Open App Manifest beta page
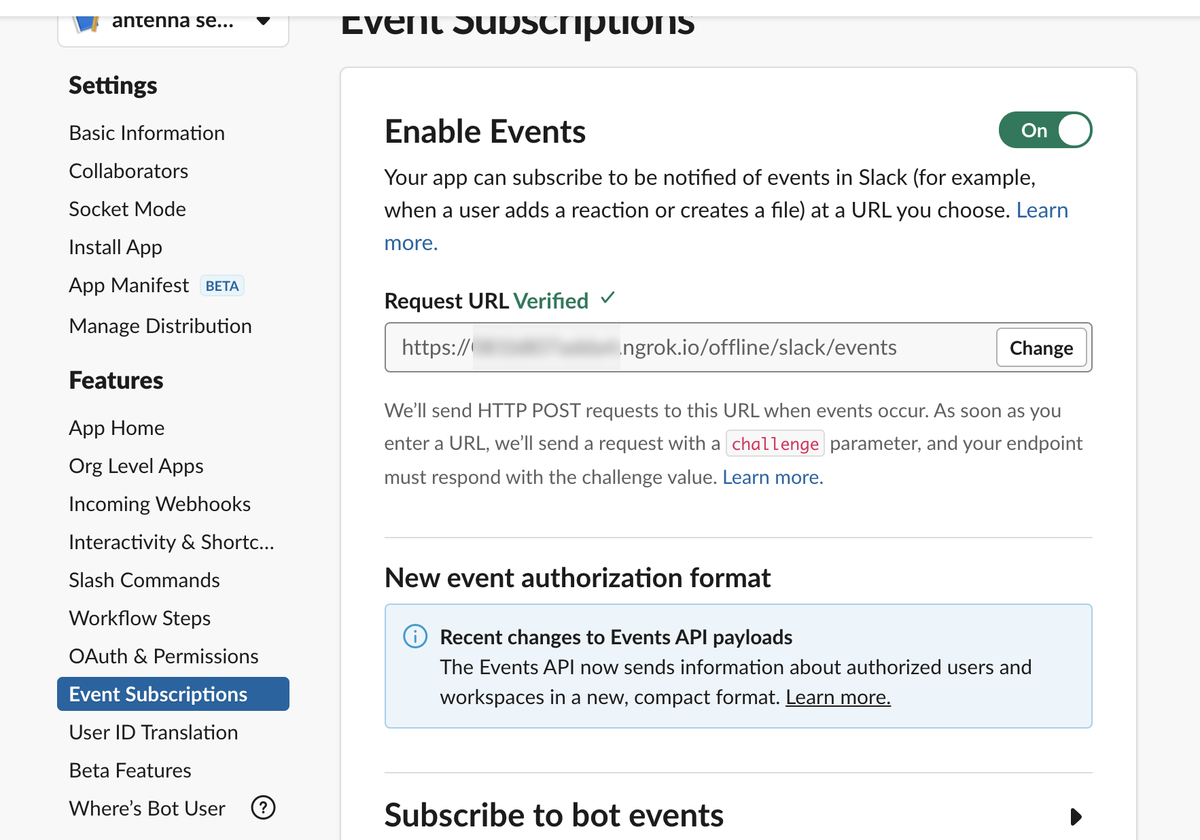The width and height of the screenshot is (1200, 840). 129,285
